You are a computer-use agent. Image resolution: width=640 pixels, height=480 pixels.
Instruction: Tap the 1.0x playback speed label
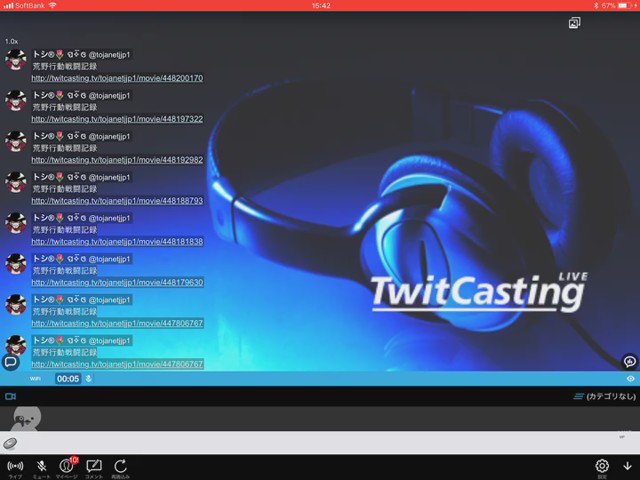coord(11,42)
